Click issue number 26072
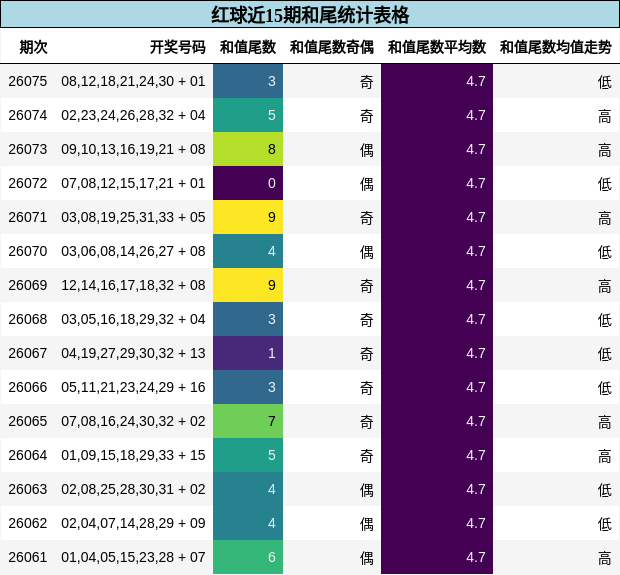Viewport: 620px width, 575px height. pos(28,183)
